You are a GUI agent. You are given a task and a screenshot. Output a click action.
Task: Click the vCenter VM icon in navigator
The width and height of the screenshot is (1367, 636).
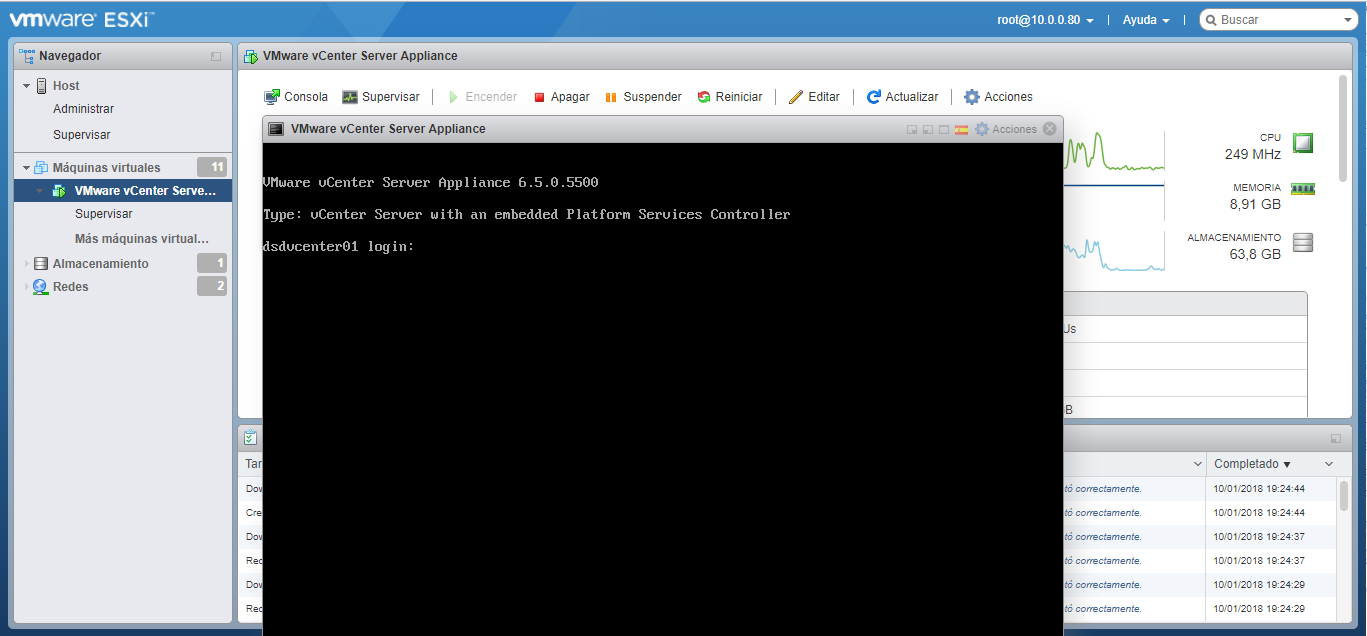pos(59,191)
